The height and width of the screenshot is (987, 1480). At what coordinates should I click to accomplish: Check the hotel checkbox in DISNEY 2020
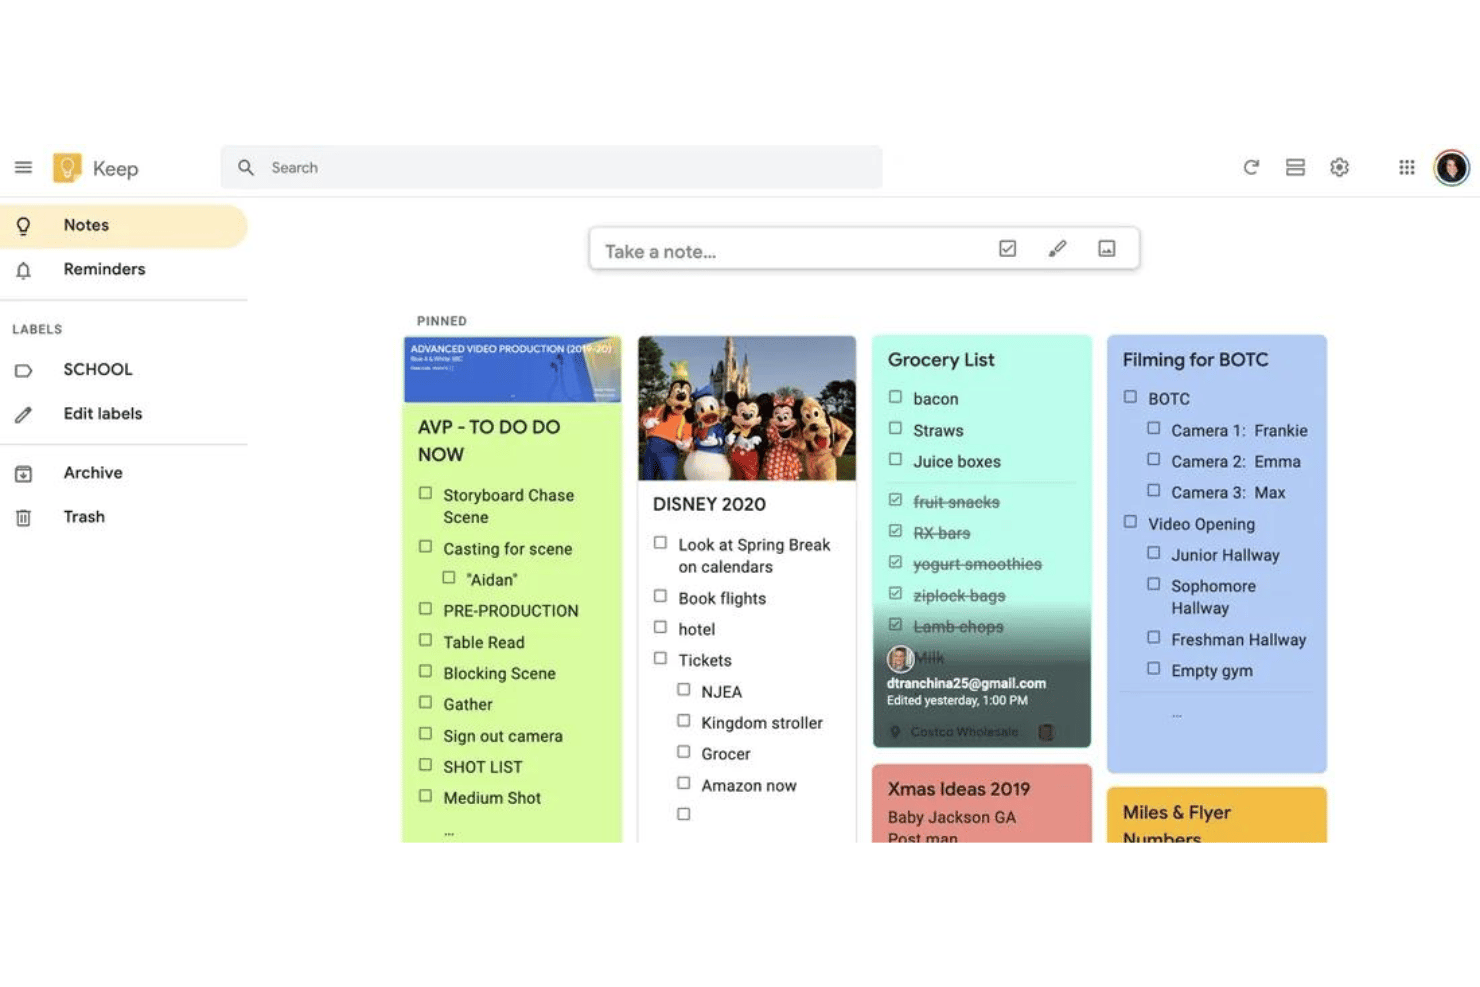660,627
